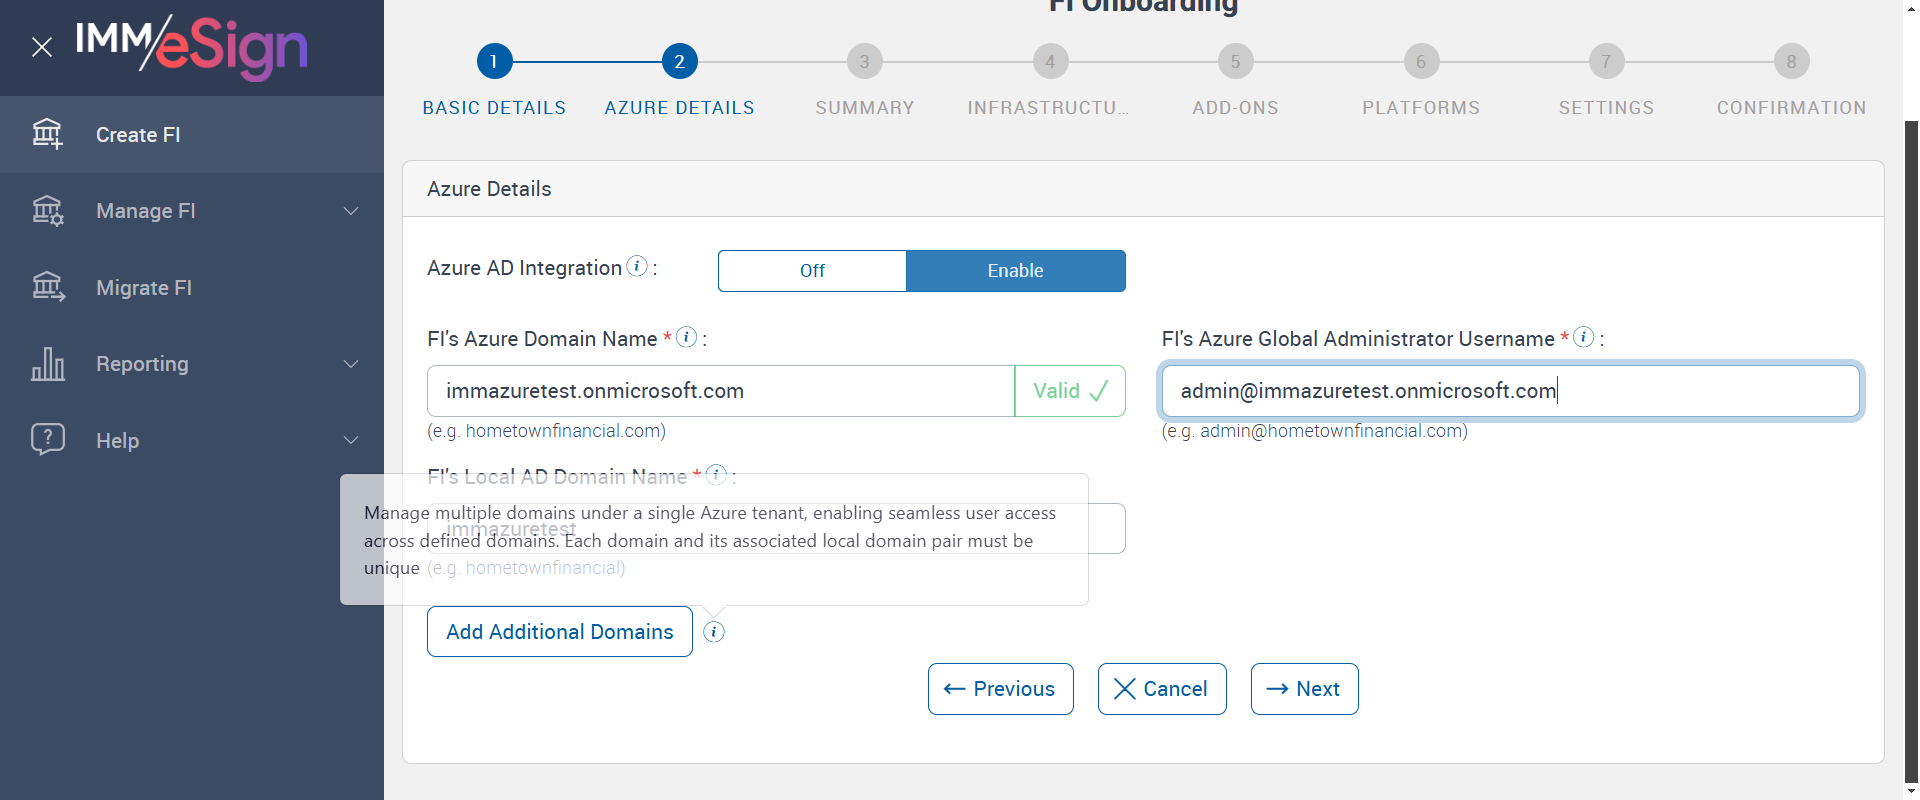Click the Azure Details panel heading
Viewport: 1920px width, 800px height.
tap(489, 189)
